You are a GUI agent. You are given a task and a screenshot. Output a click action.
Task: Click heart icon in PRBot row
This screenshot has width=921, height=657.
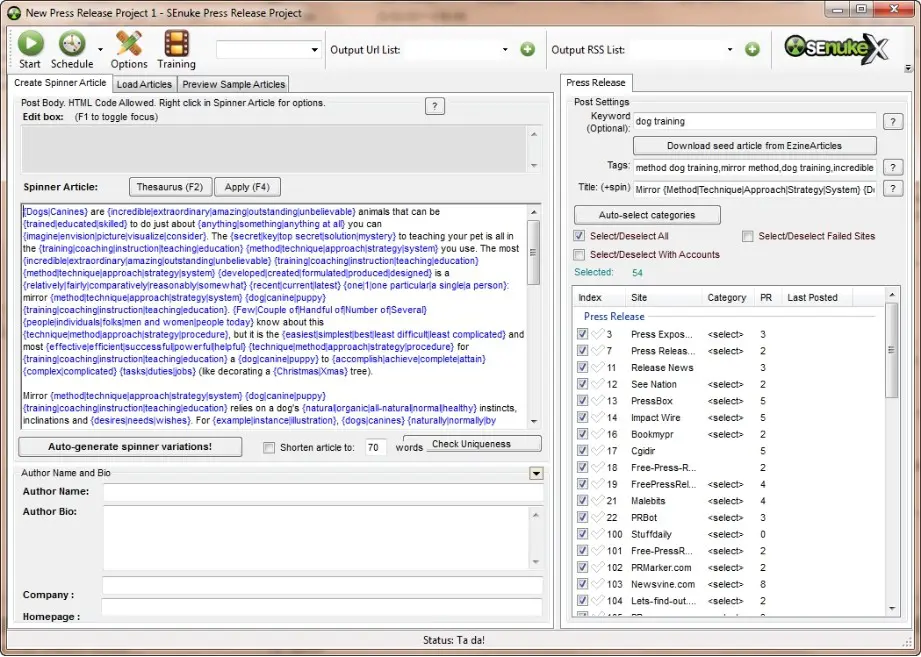(597, 517)
